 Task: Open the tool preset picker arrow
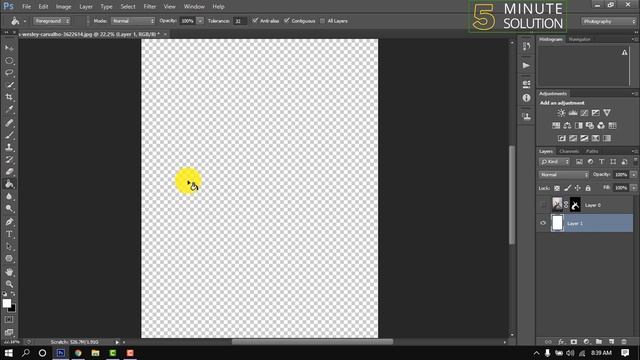(24, 21)
